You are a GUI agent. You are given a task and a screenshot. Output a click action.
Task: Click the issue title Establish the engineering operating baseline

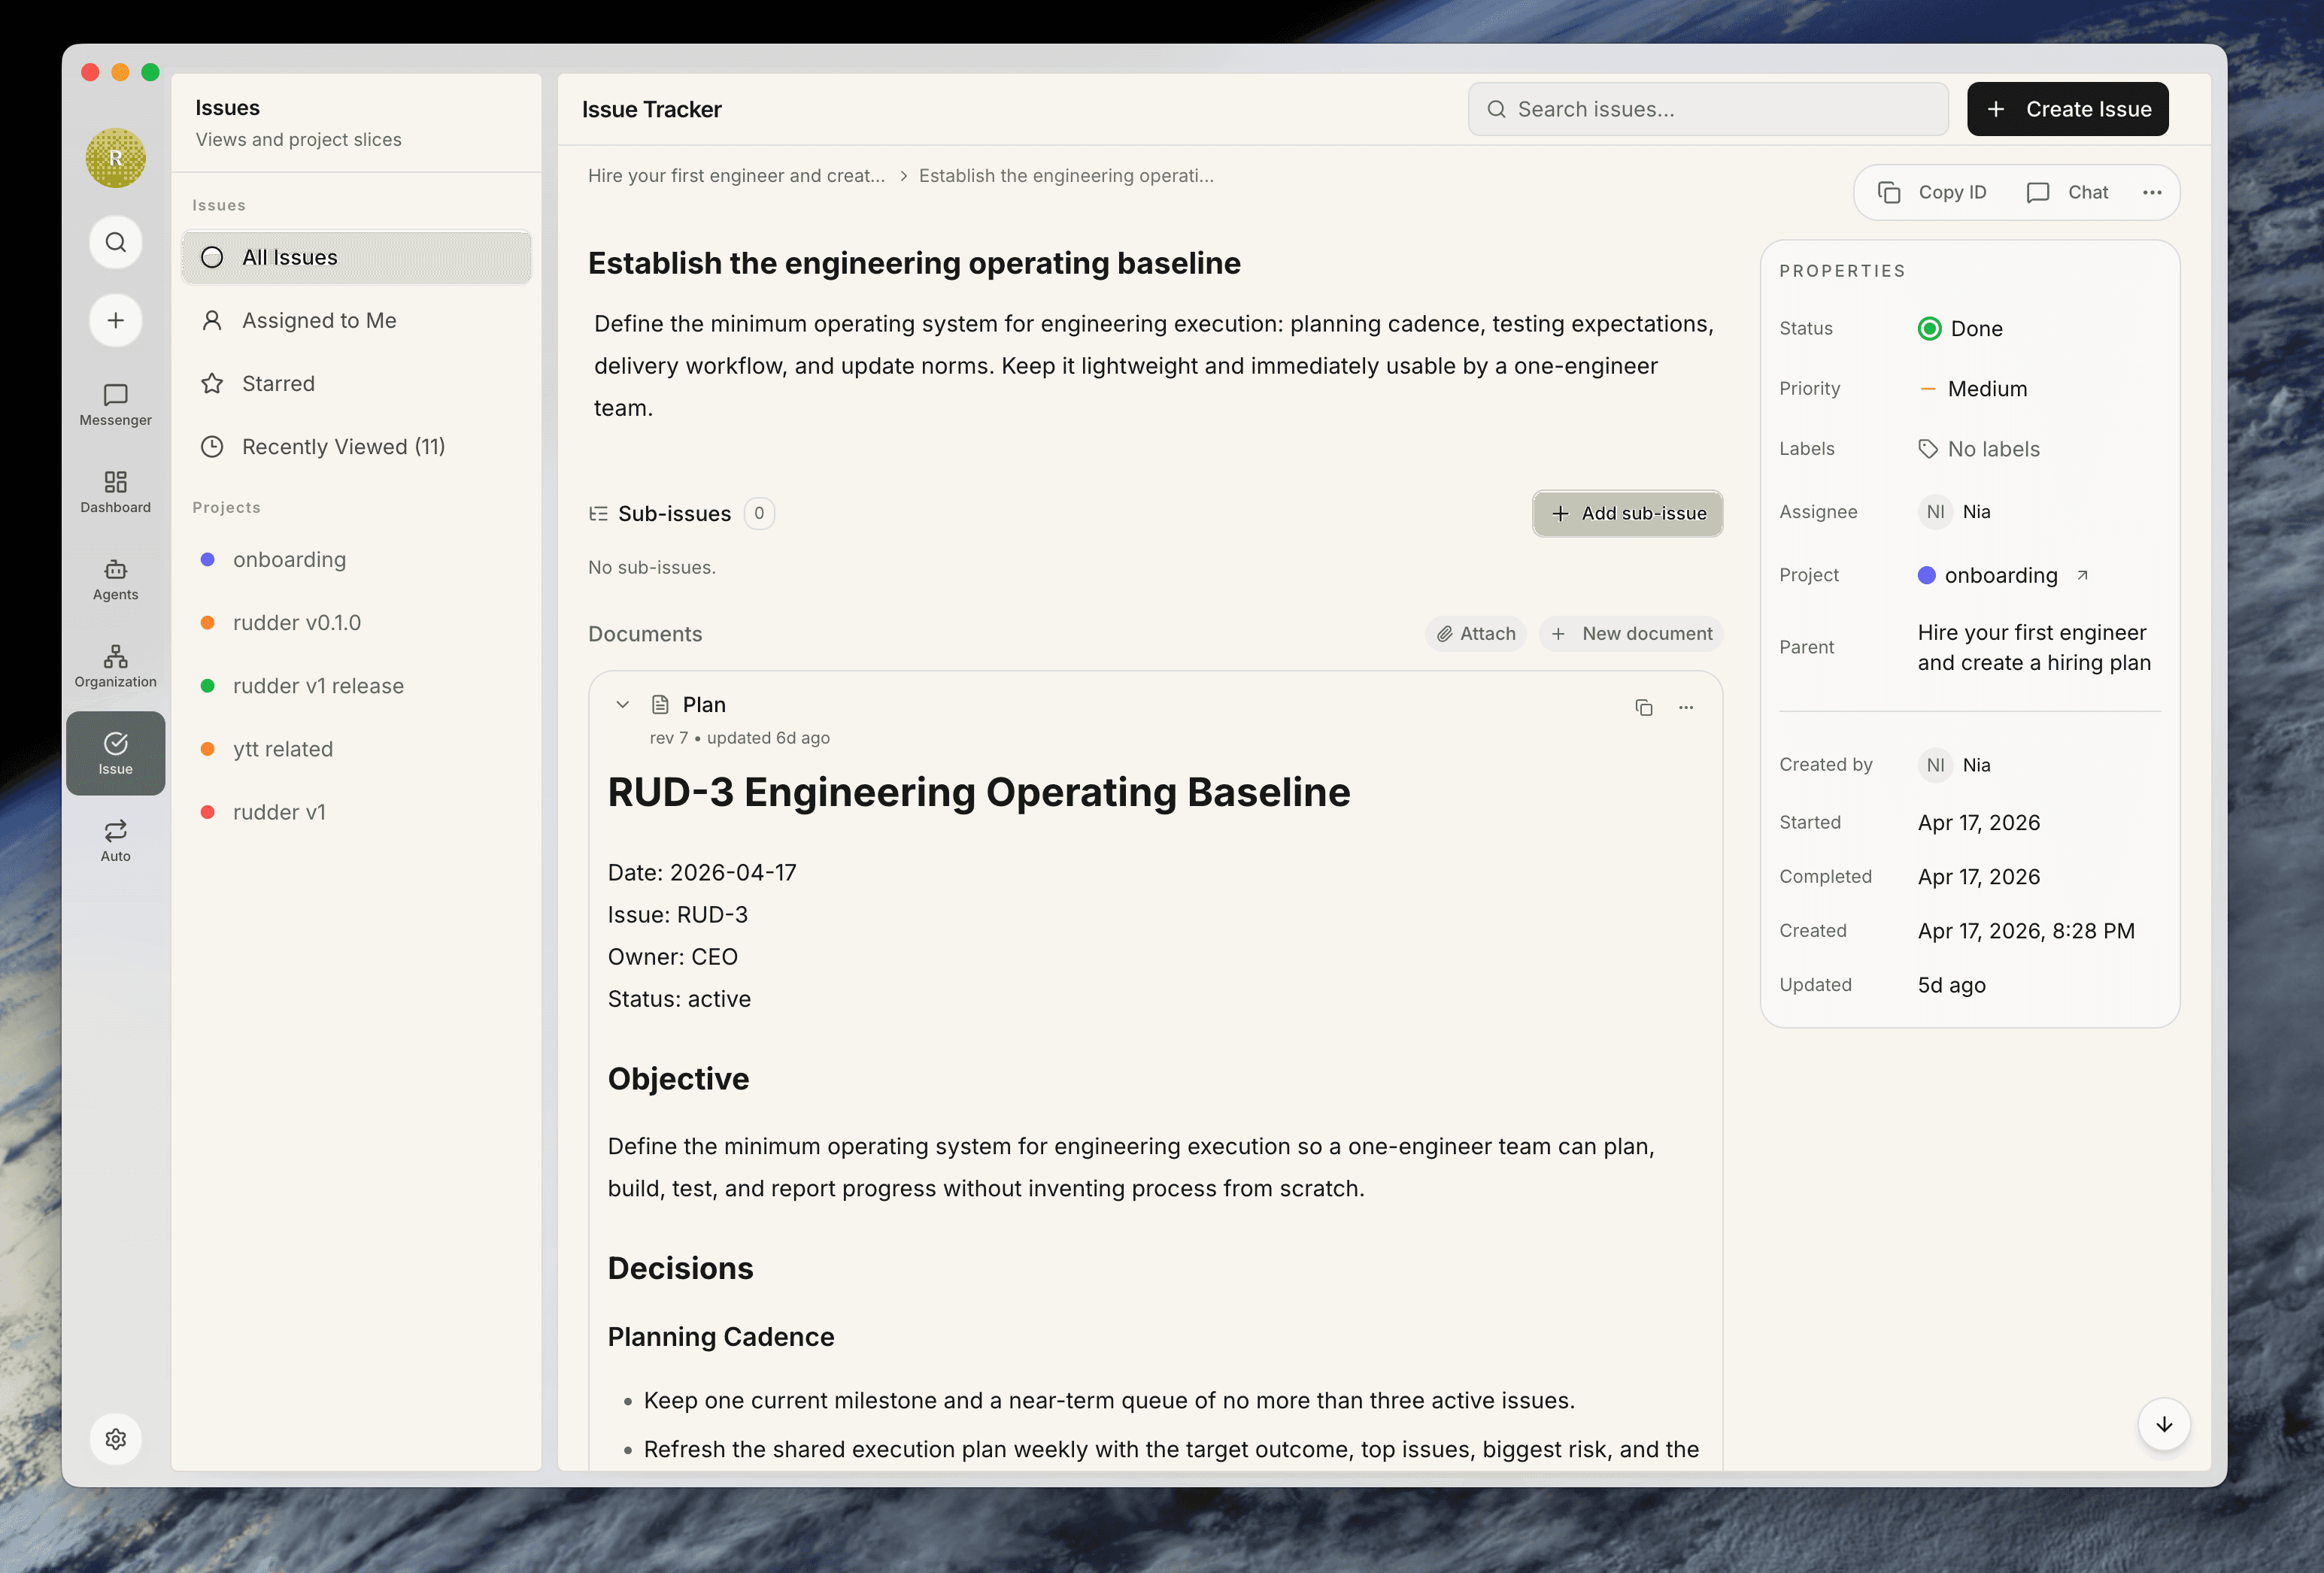click(914, 263)
